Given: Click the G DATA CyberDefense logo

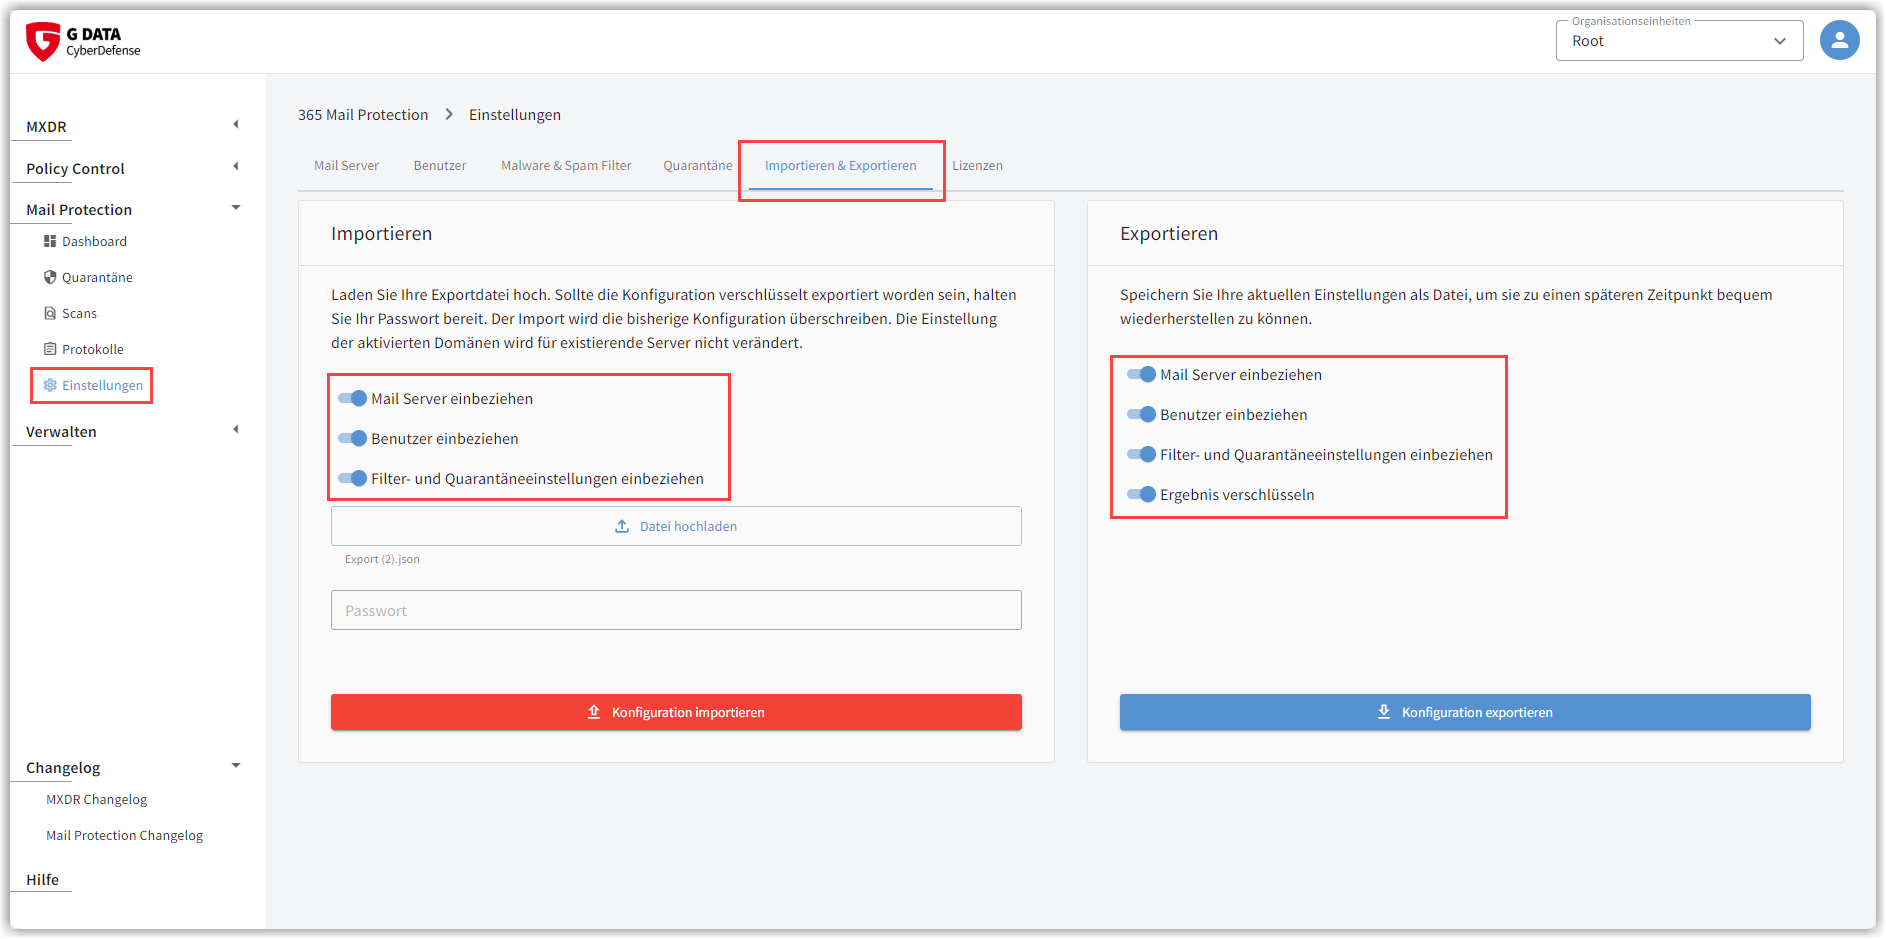Looking at the screenshot, I should [83, 41].
